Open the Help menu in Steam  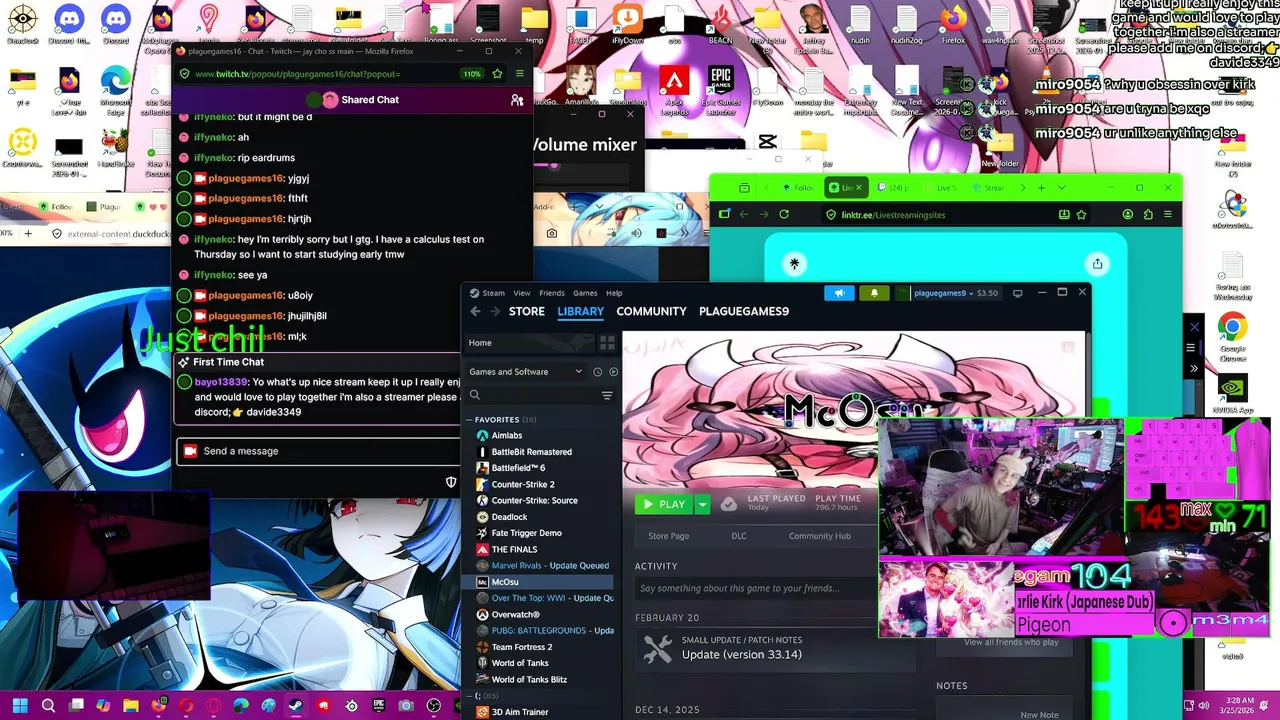[x=614, y=293]
